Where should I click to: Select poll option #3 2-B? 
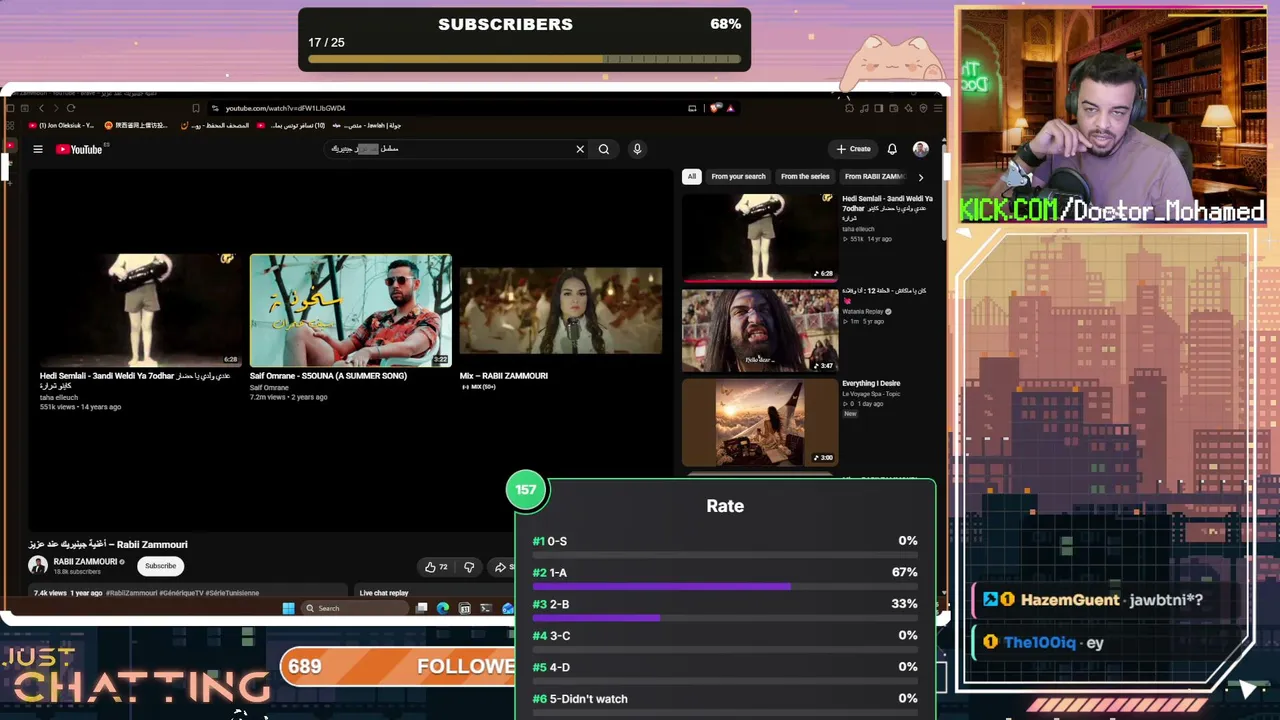725,607
